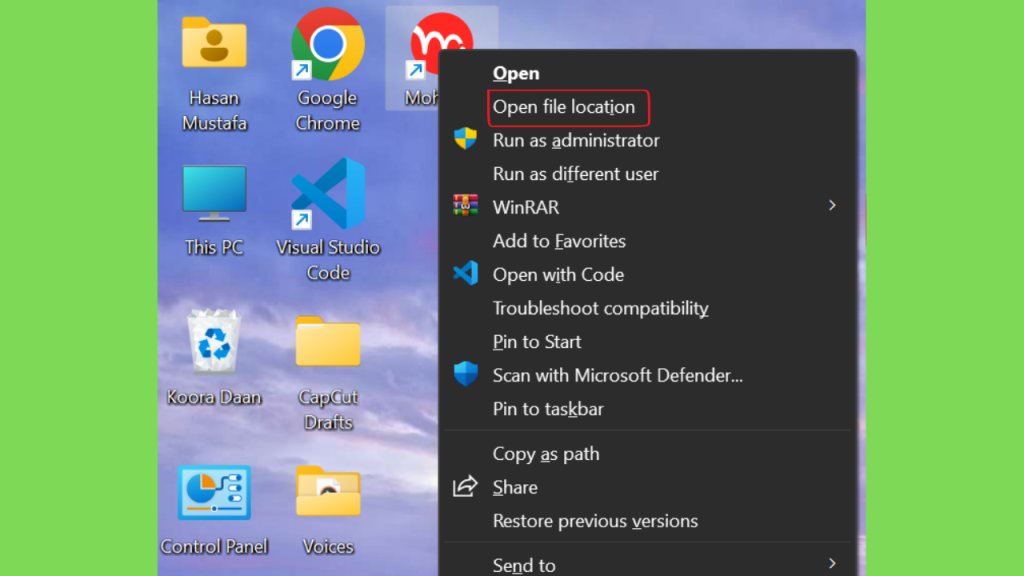Open the Koora Daan recycle bin icon
This screenshot has width=1024, height=576.
pos(214,341)
